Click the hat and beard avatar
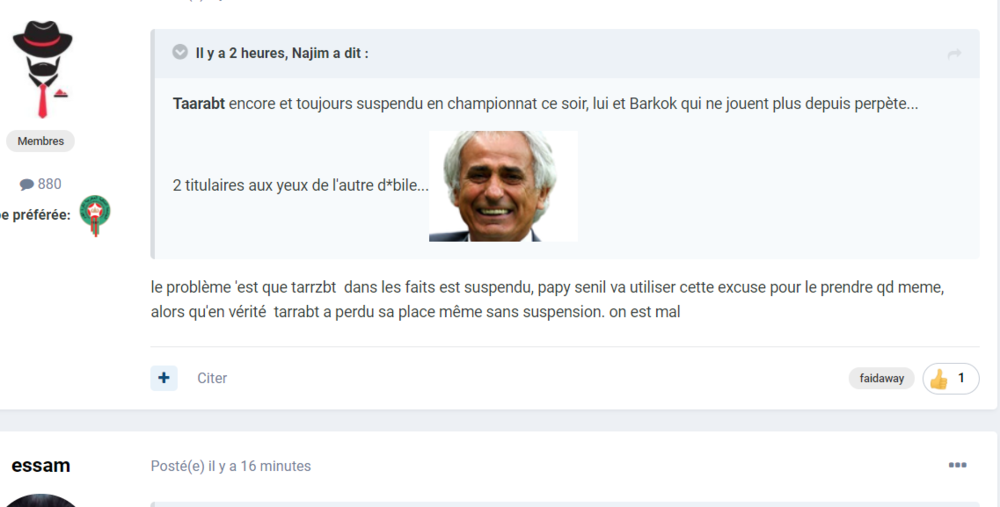Image resolution: width=1000 pixels, height=507 pixels. [42, 70]
